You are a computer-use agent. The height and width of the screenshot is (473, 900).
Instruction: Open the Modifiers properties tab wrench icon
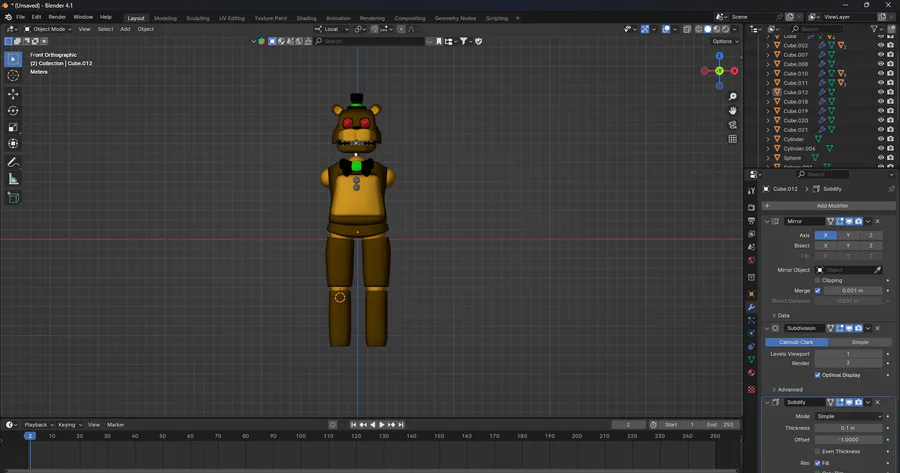pos(751,307)
